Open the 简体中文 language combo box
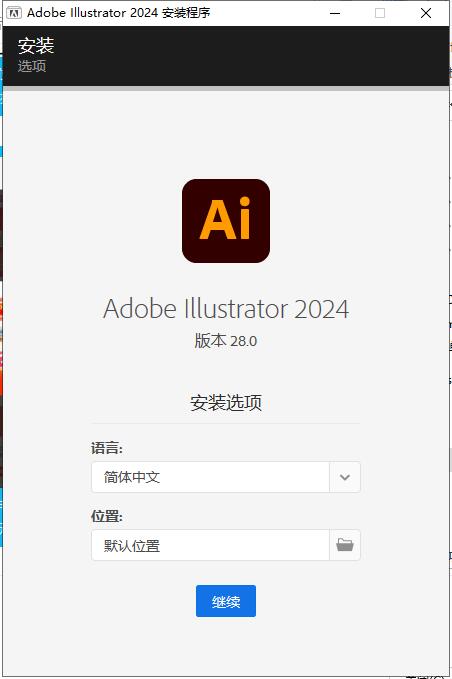Viewport: 452px width, 679px height. click(x=226, y=477)
